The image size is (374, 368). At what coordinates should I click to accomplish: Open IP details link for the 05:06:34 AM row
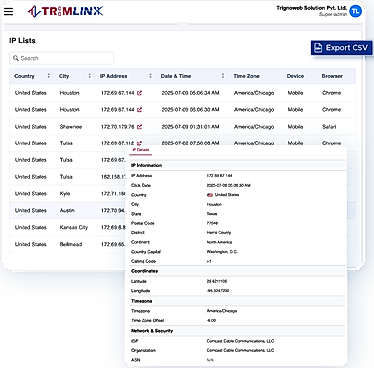(x=139, y=93)
